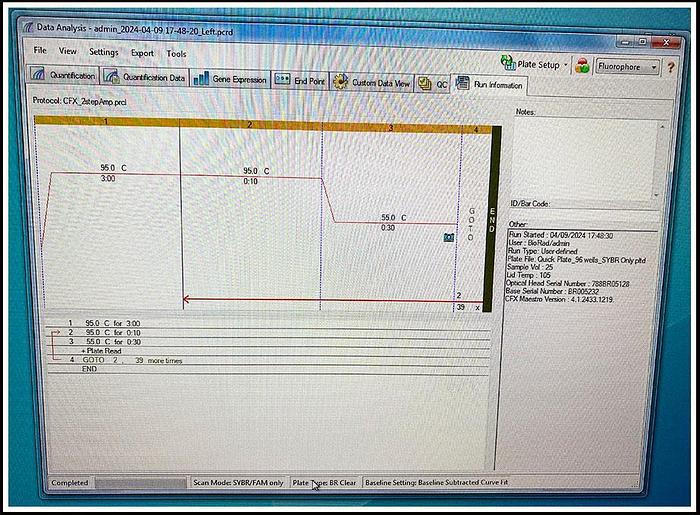Click the Quantification tab icon
This screenshot has height=515, width=700.
[39, 76]
